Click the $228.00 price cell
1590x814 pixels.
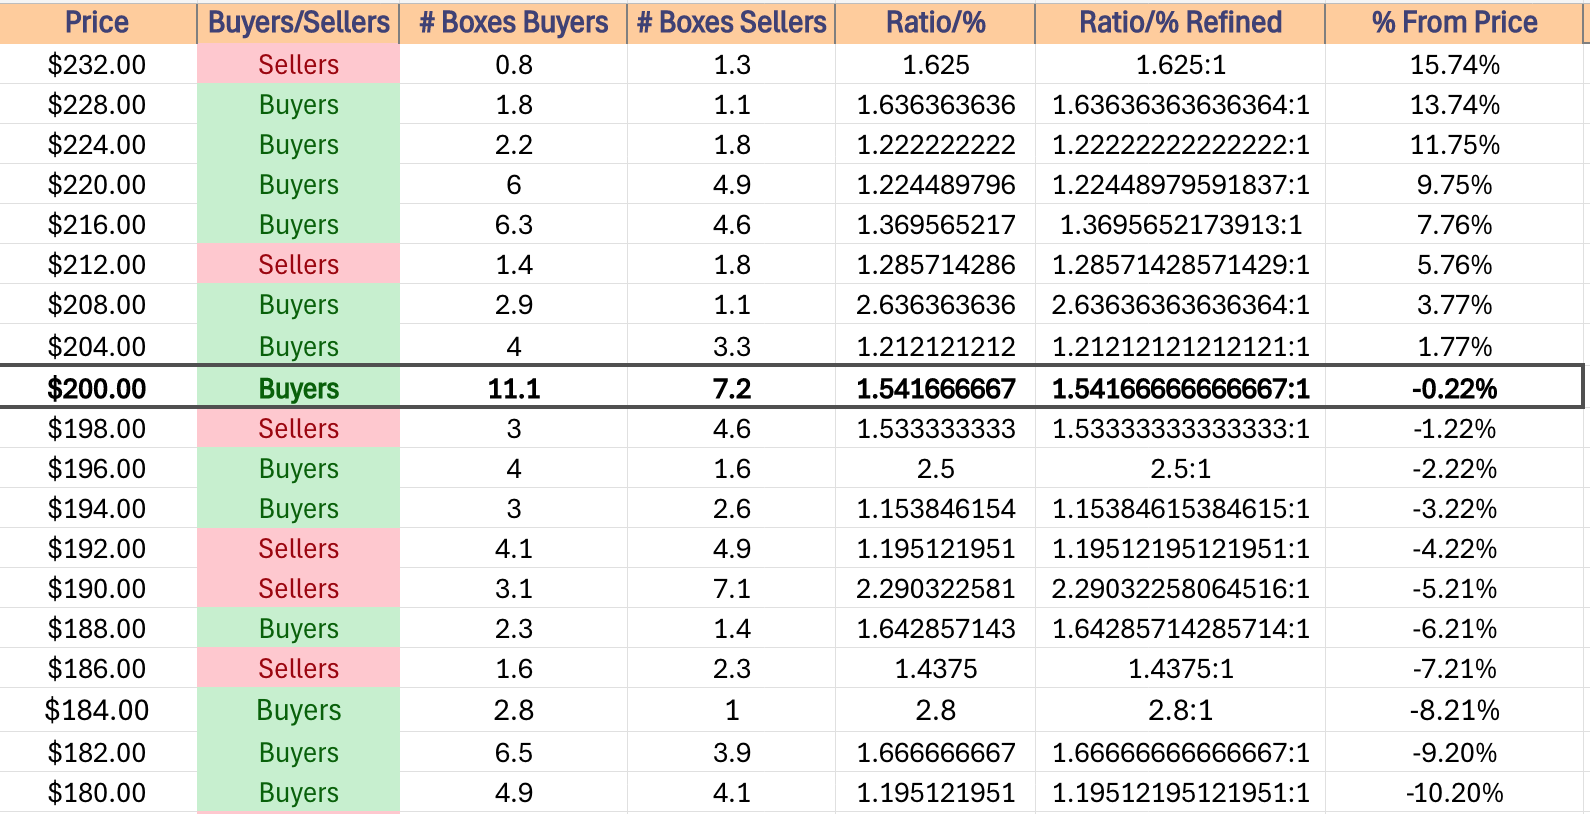coord(97,105)
